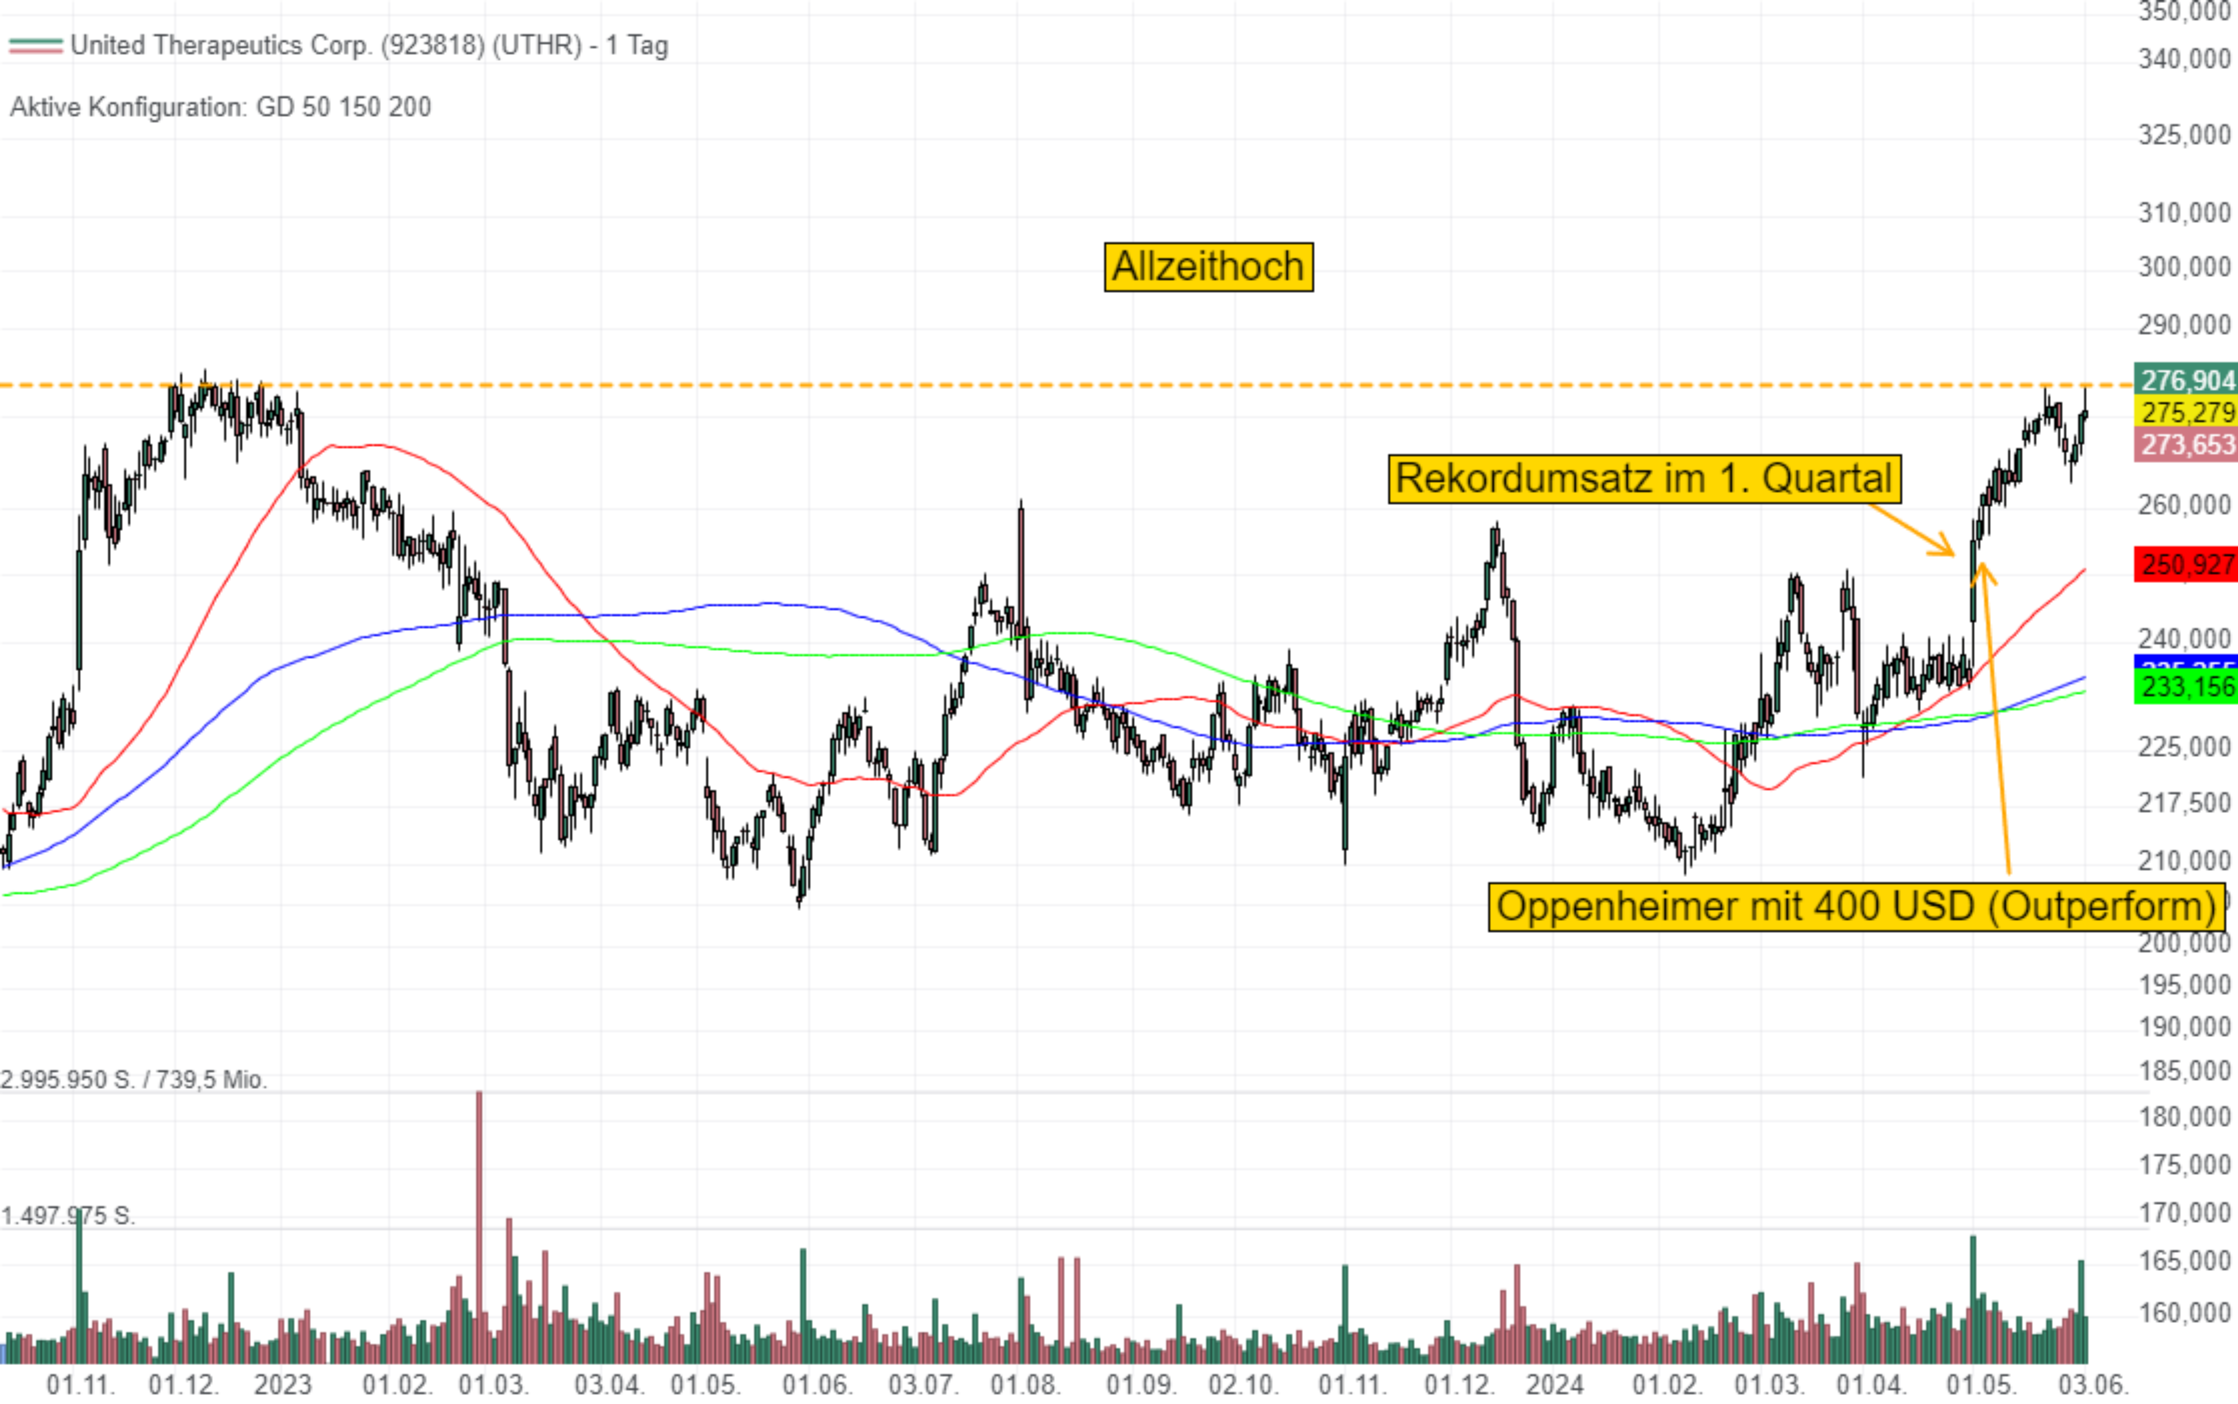Click the 02.10. date on time axis

pyautogui.click(x=1243, y=1386)
